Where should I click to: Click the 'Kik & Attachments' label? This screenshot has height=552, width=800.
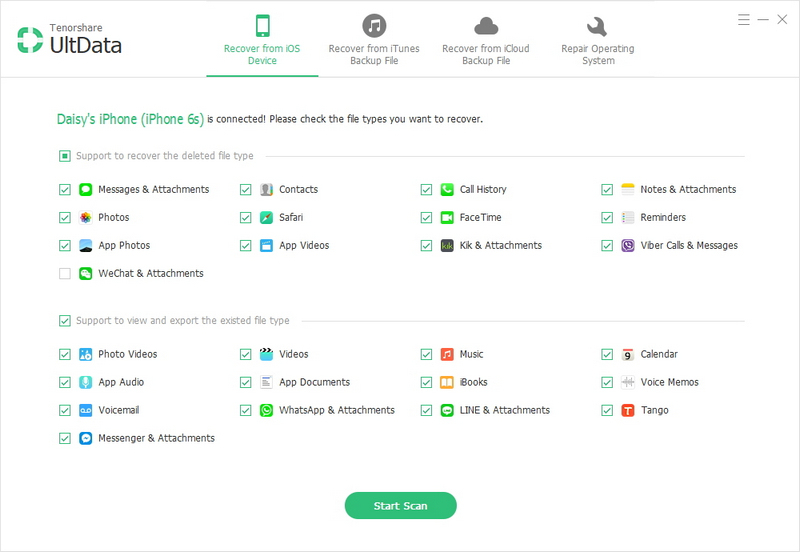[501, 245]
